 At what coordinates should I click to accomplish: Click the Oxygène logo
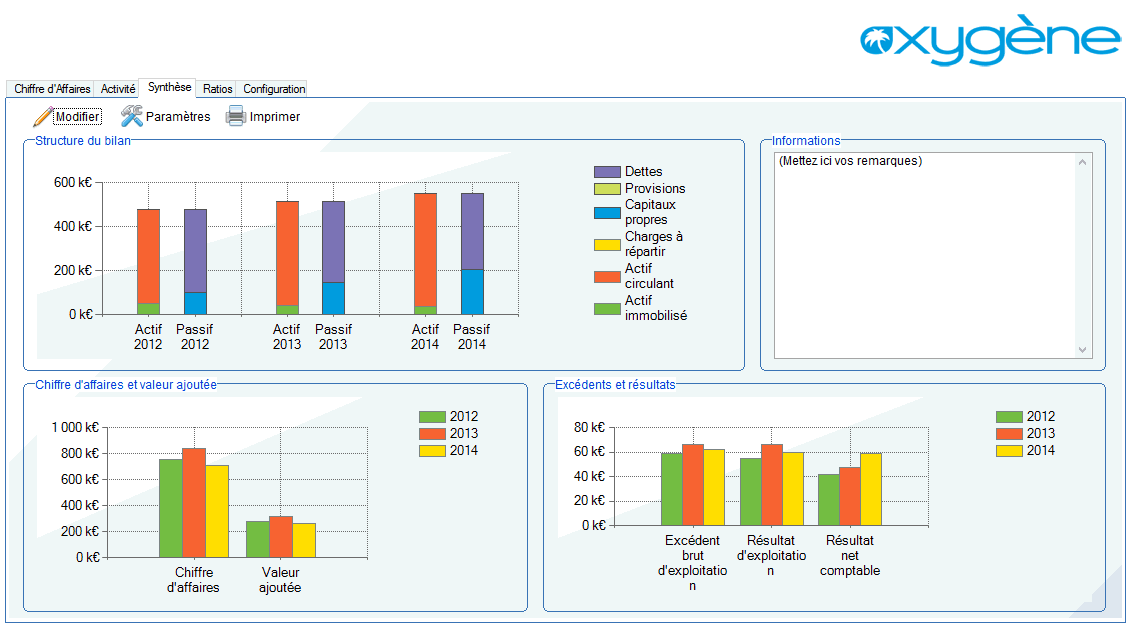(x=990, y=42)
